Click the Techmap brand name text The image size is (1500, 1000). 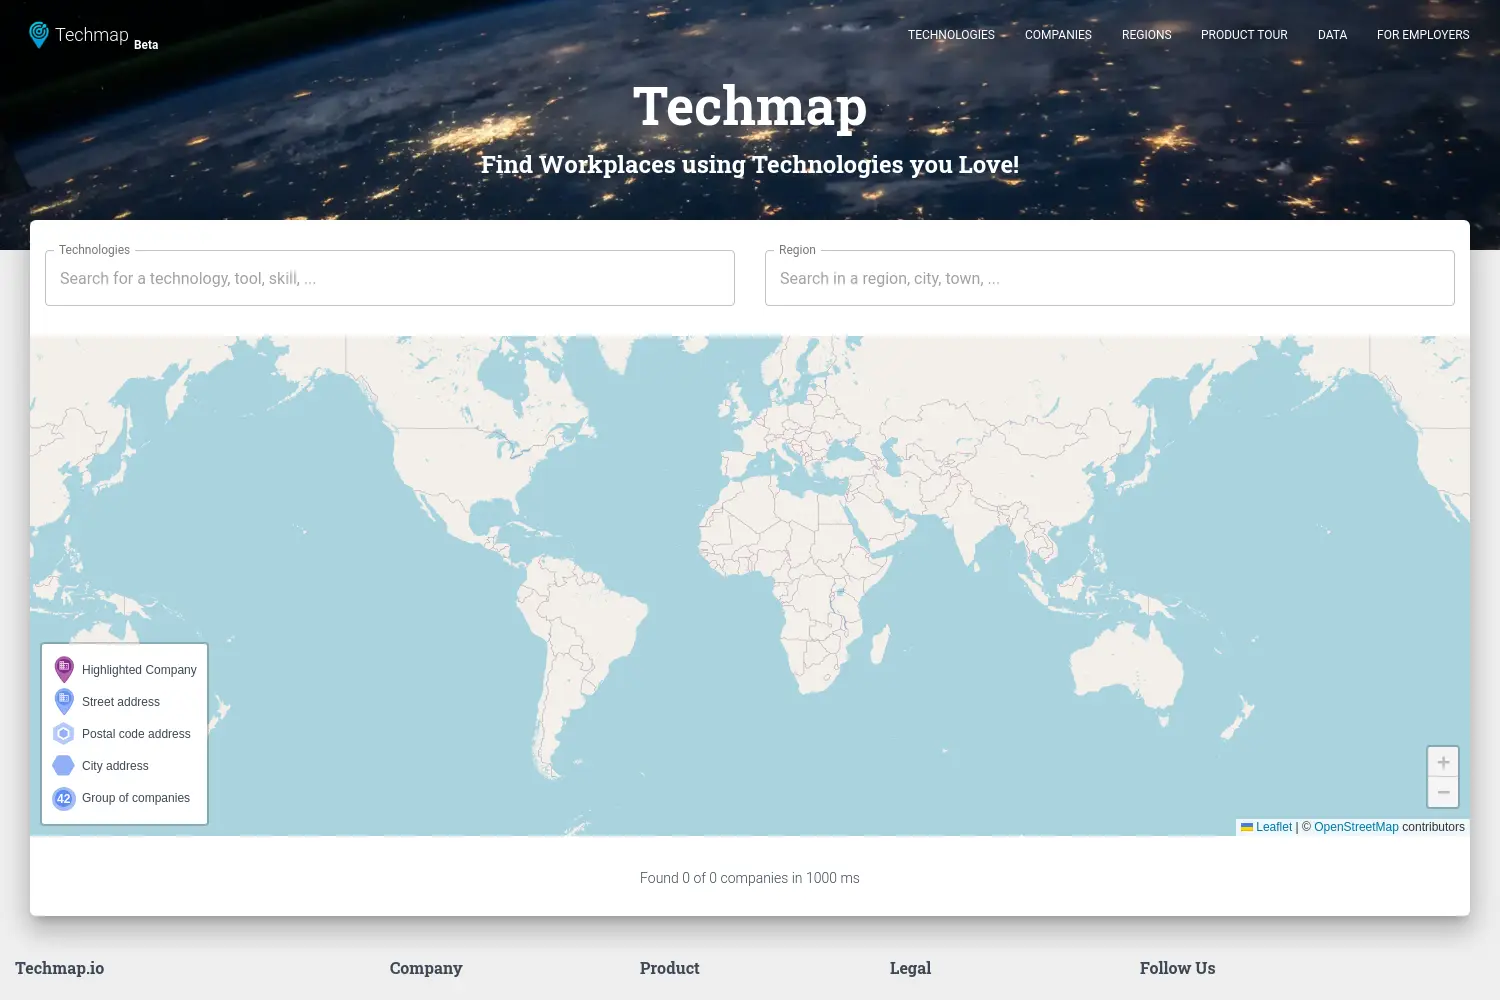[92, 35]
